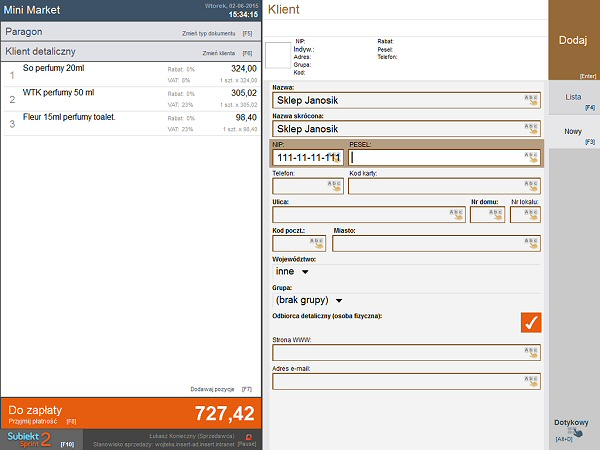Screen dimensions: 600x450
Task: Click Zmień klienta to change customer
Action: [220, 52]
